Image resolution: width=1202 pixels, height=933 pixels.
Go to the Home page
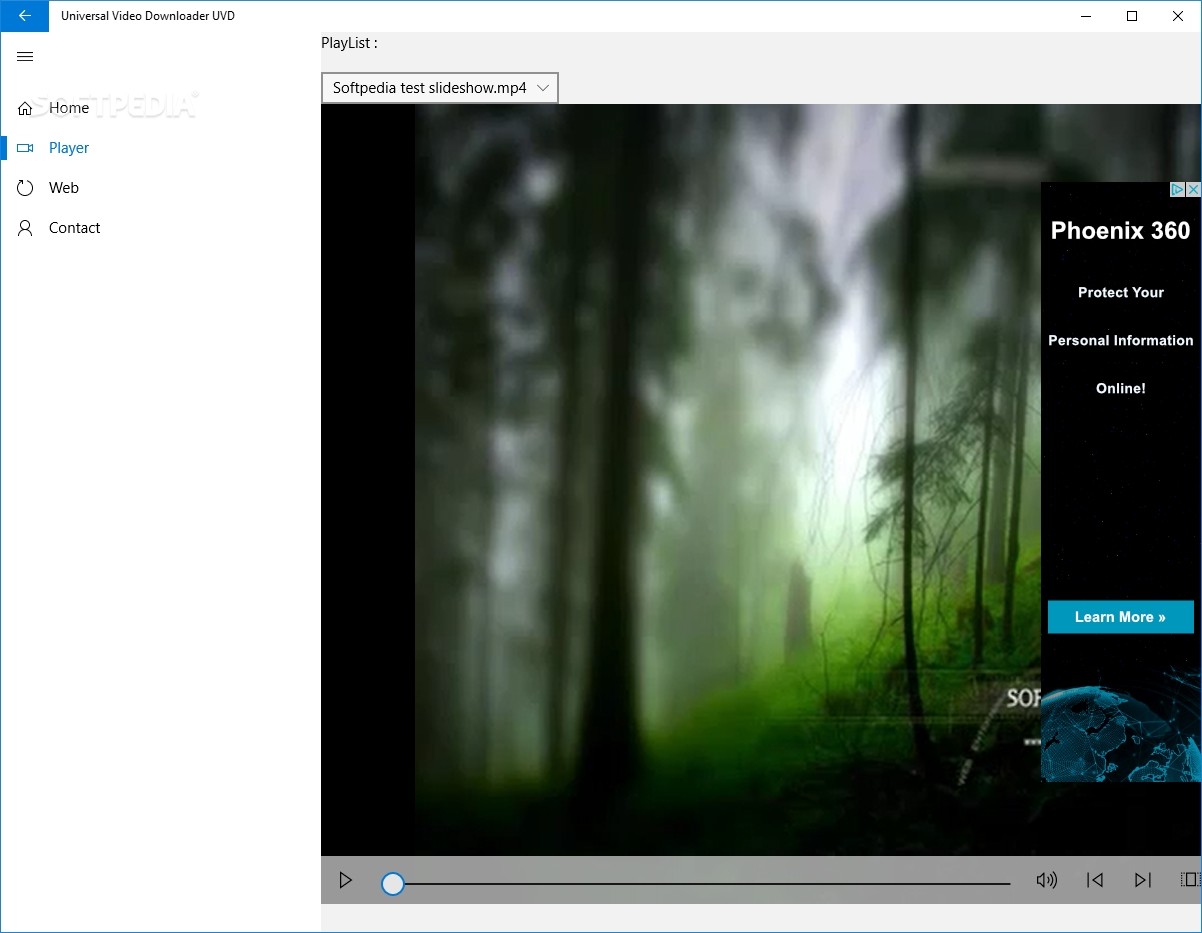(x=160, y=108)
